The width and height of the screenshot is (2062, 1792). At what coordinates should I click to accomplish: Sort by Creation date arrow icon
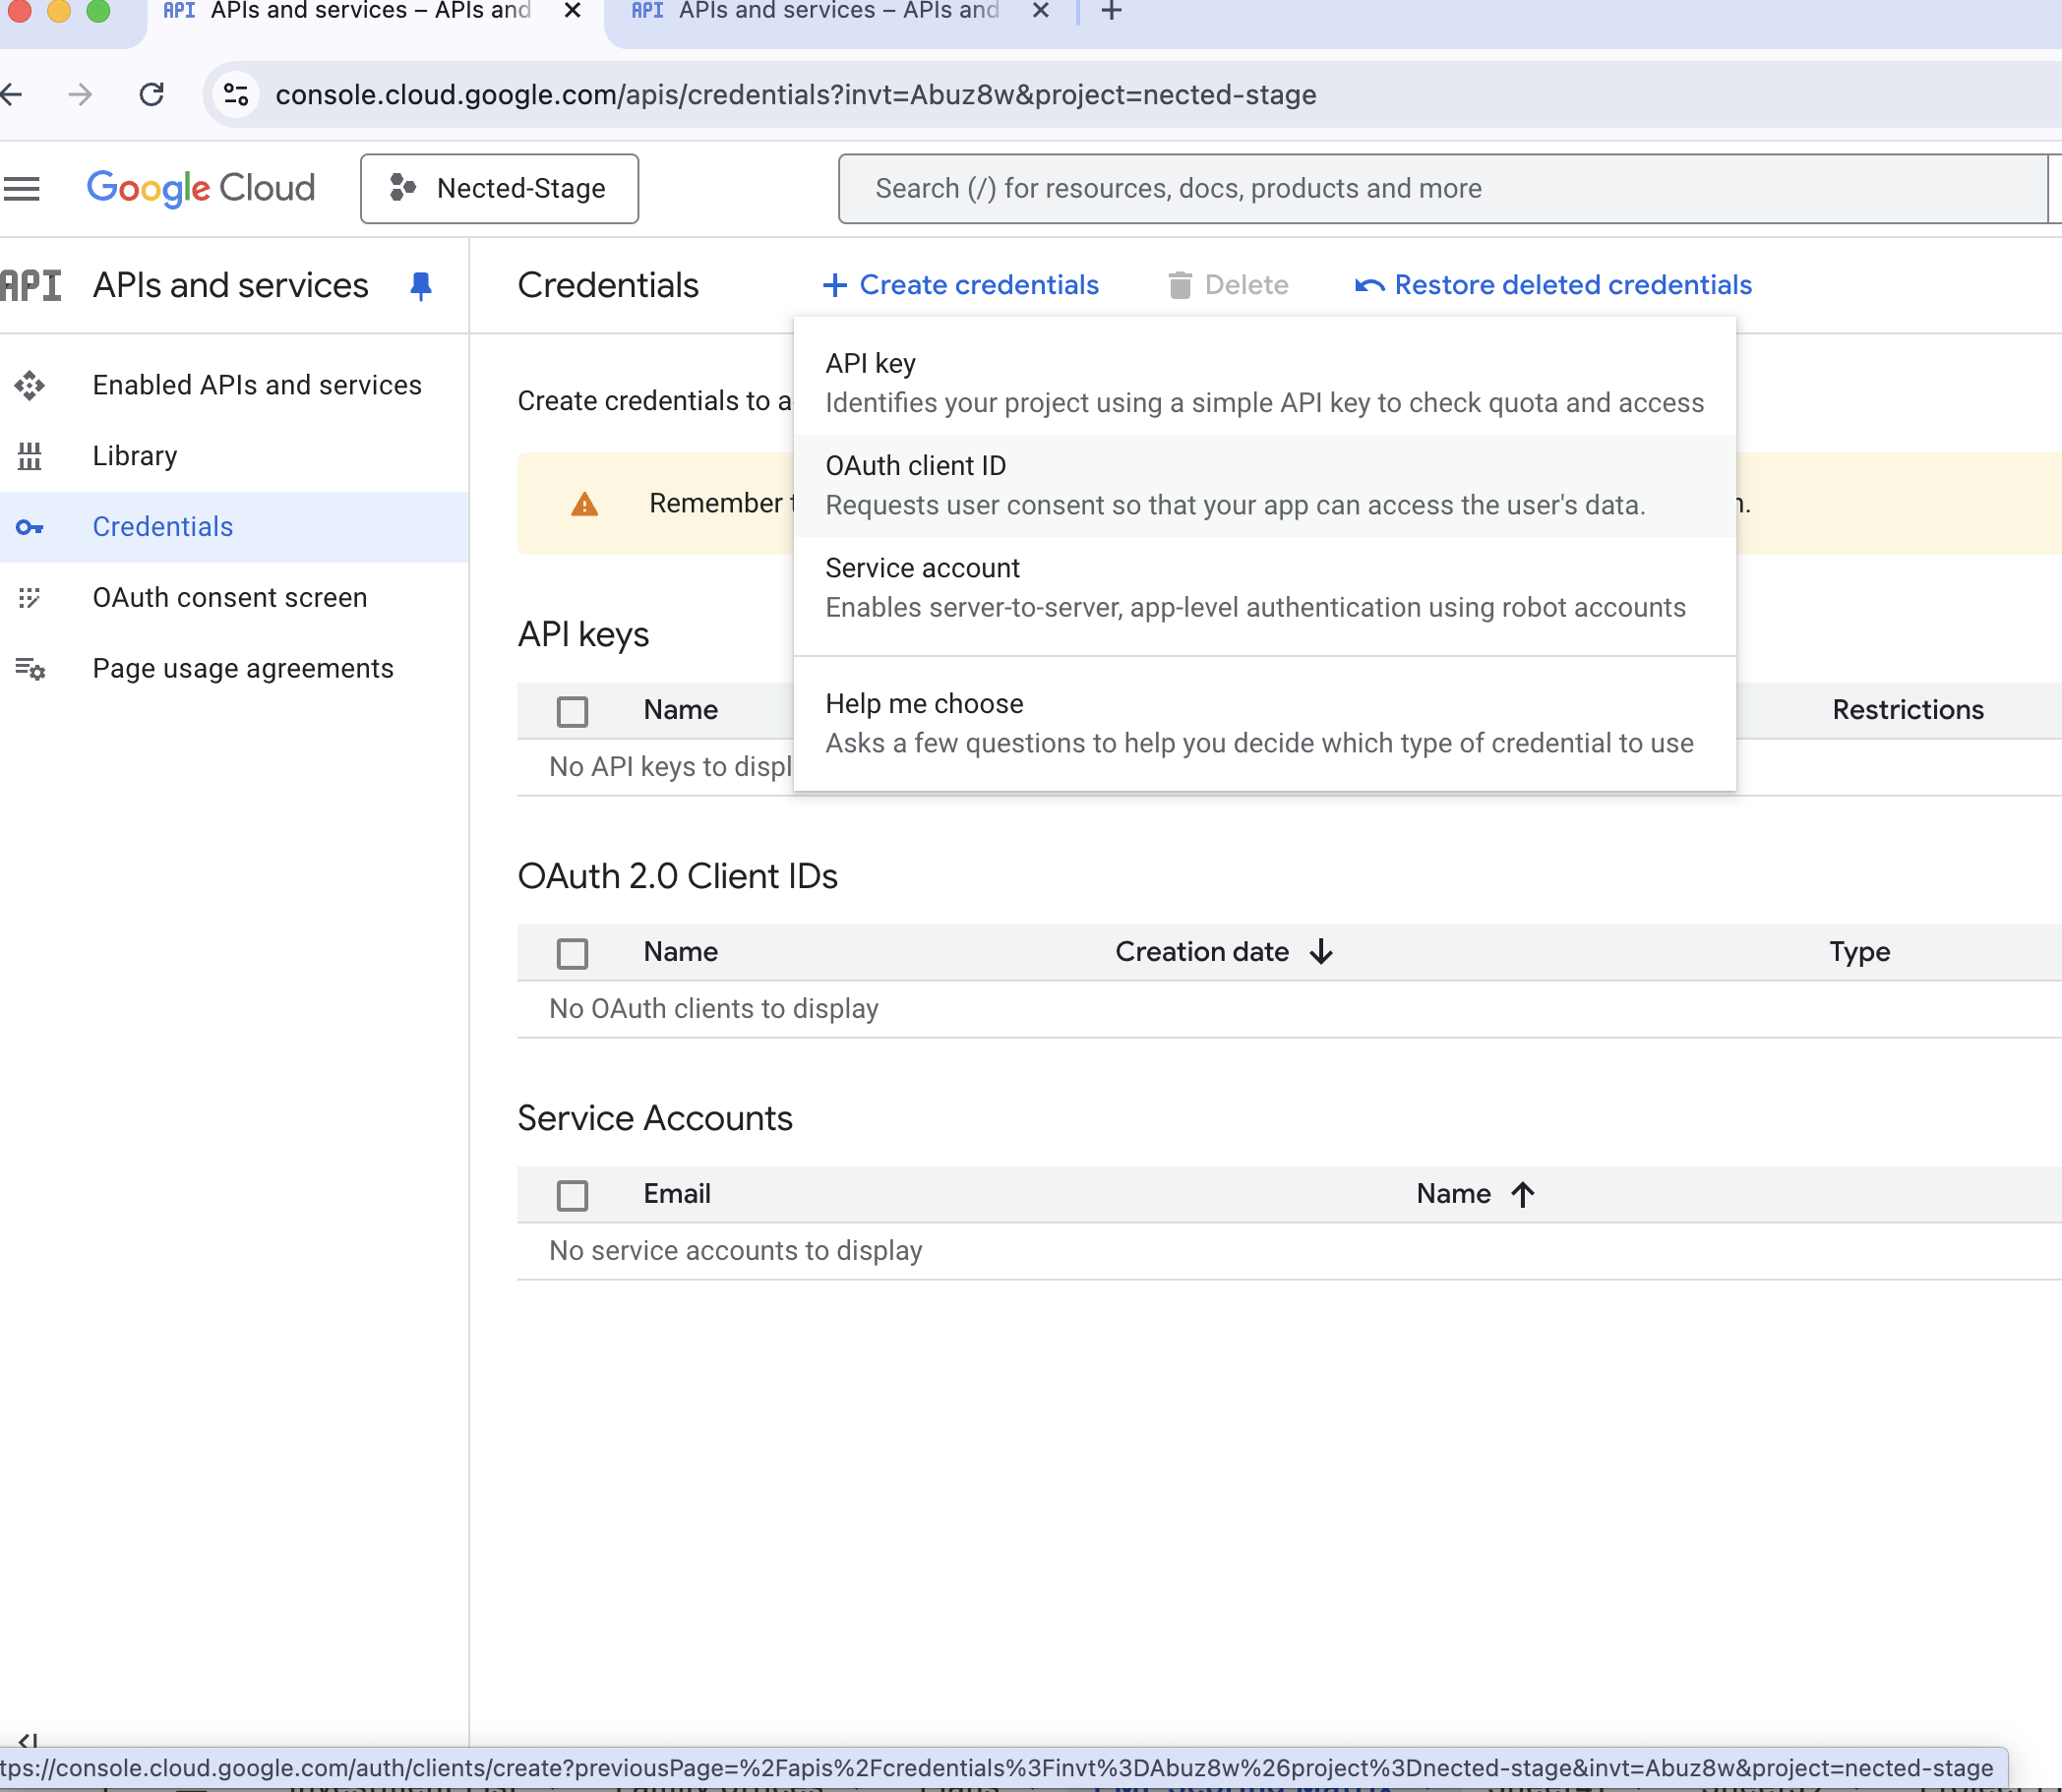pyautogui.click(x=1321, y=951)
